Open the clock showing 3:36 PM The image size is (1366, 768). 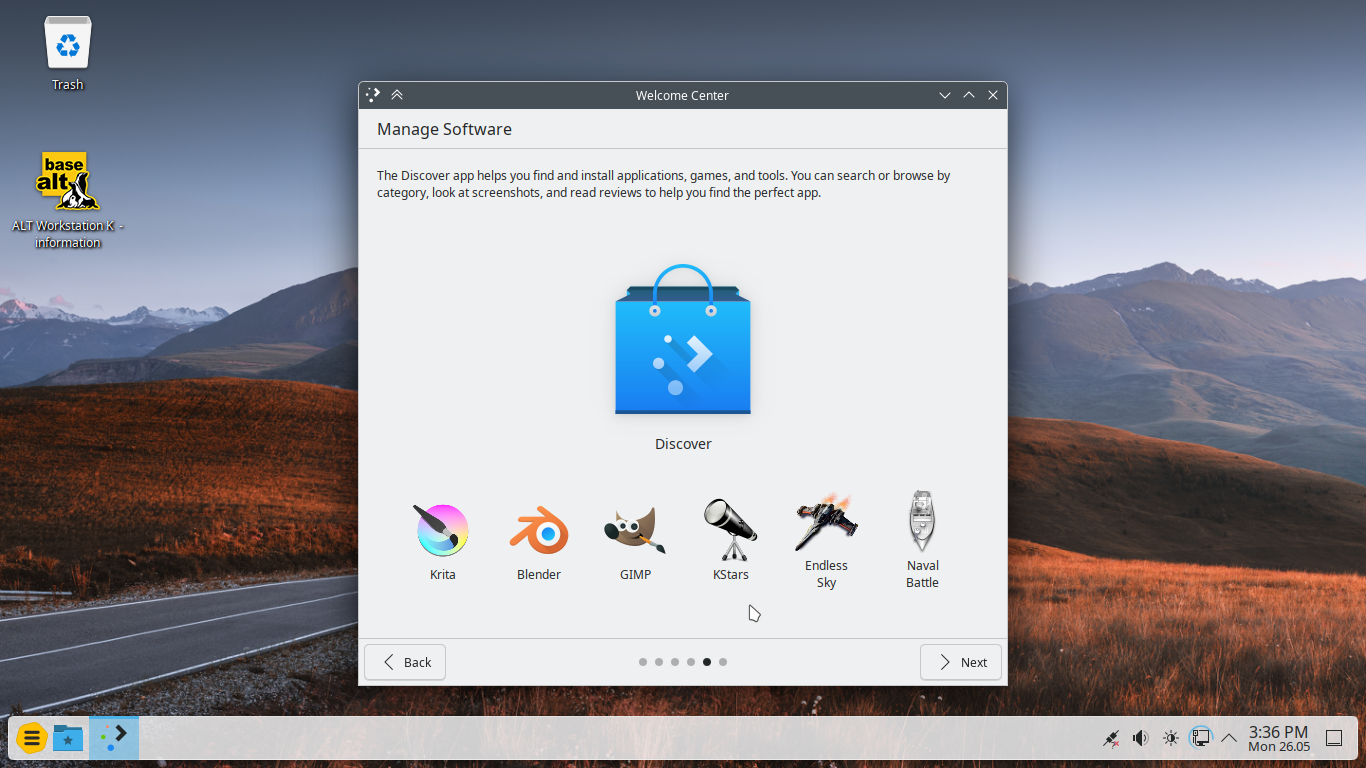1278,738
